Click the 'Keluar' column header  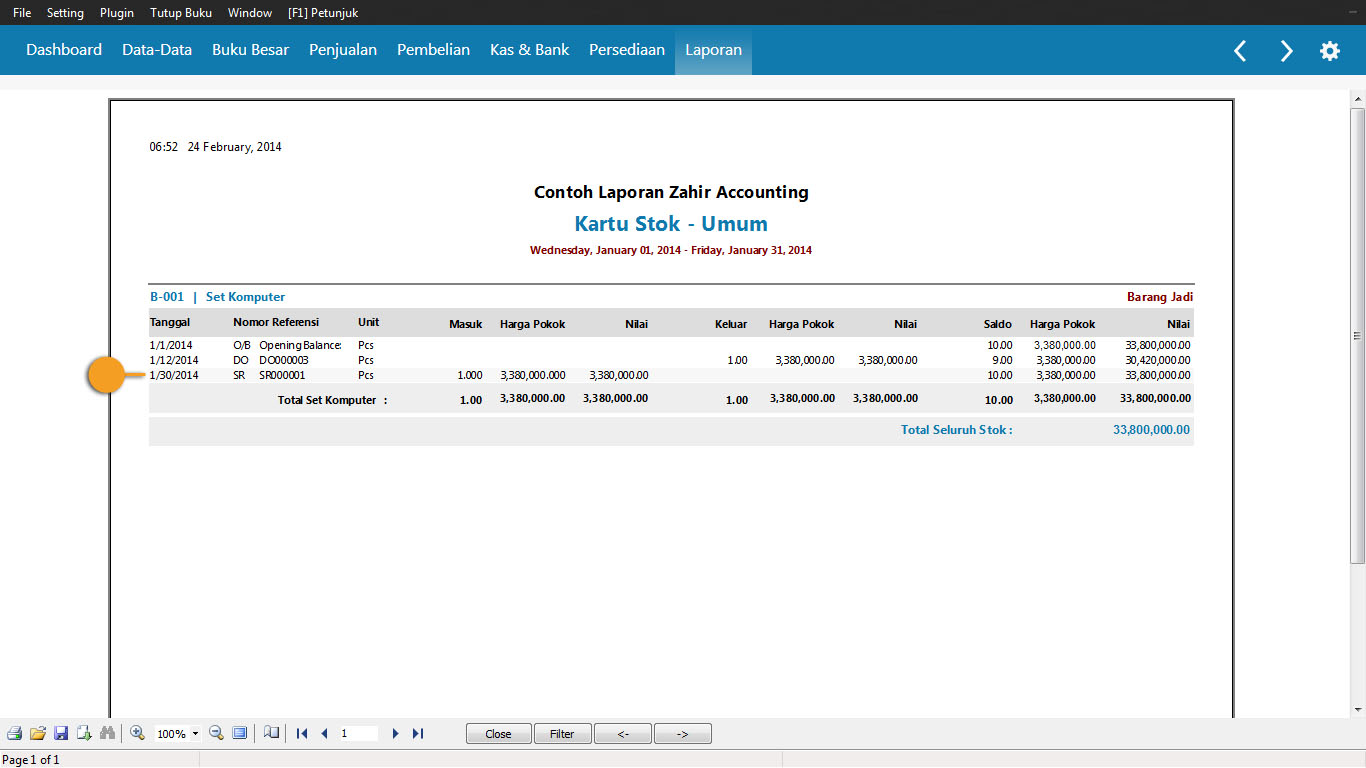coord(731,324)
